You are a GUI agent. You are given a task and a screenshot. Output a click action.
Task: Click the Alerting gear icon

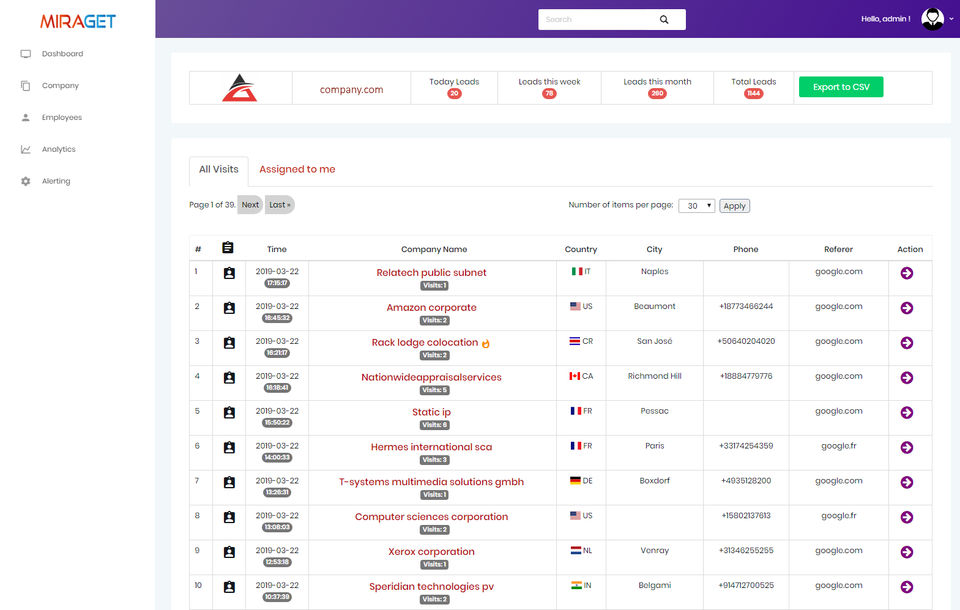point(26,181)
